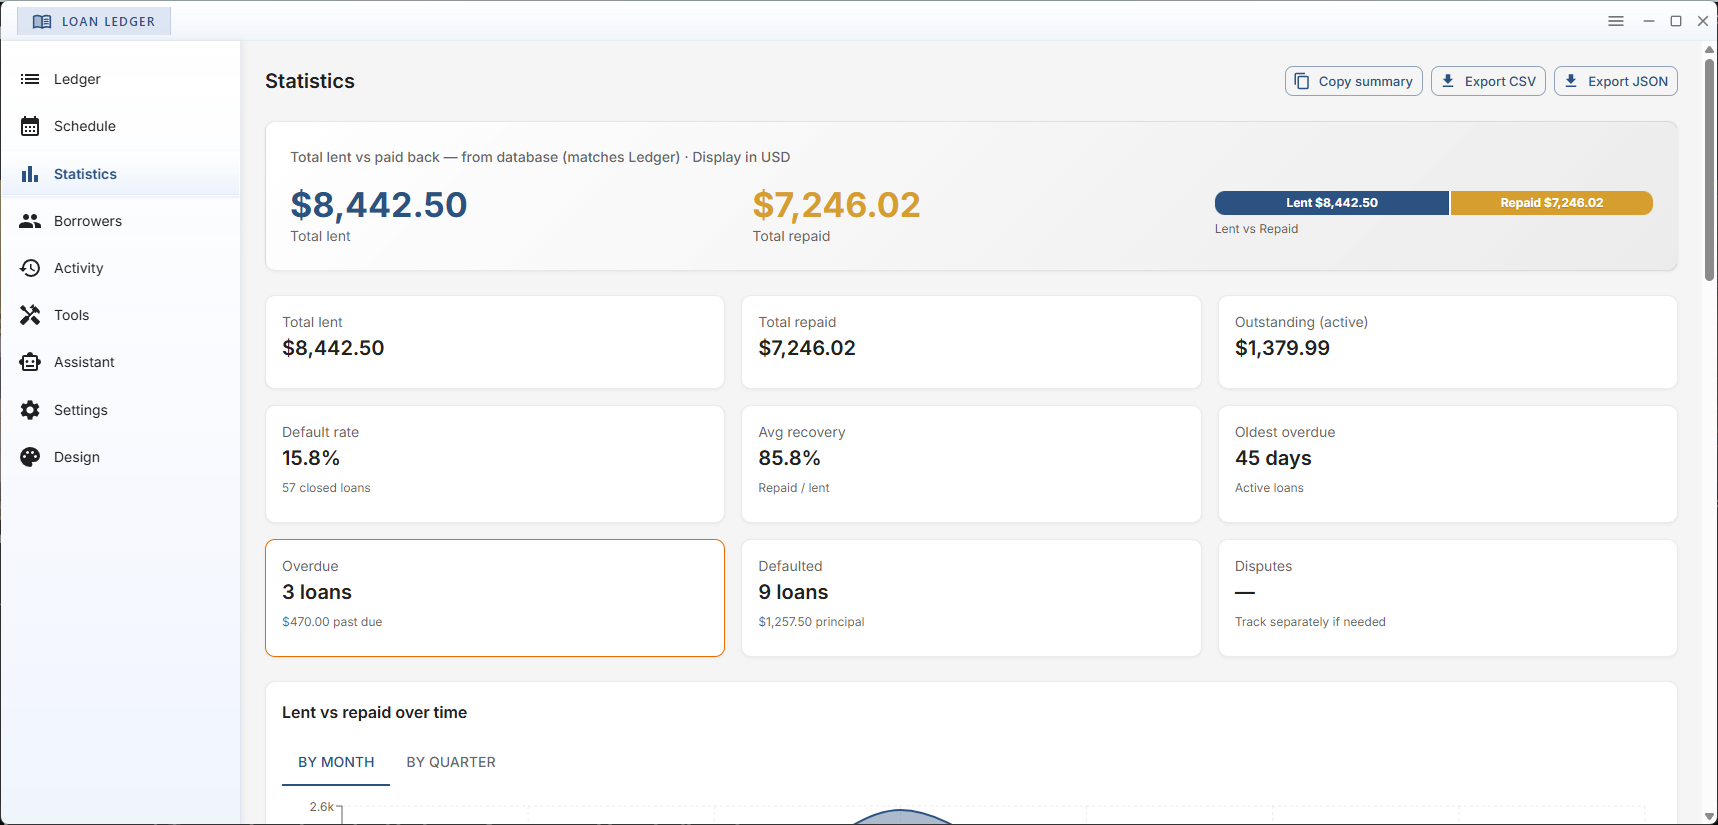
Task: Select the highlighted Overdue 3 loans card
Action: tap(494, 598)
